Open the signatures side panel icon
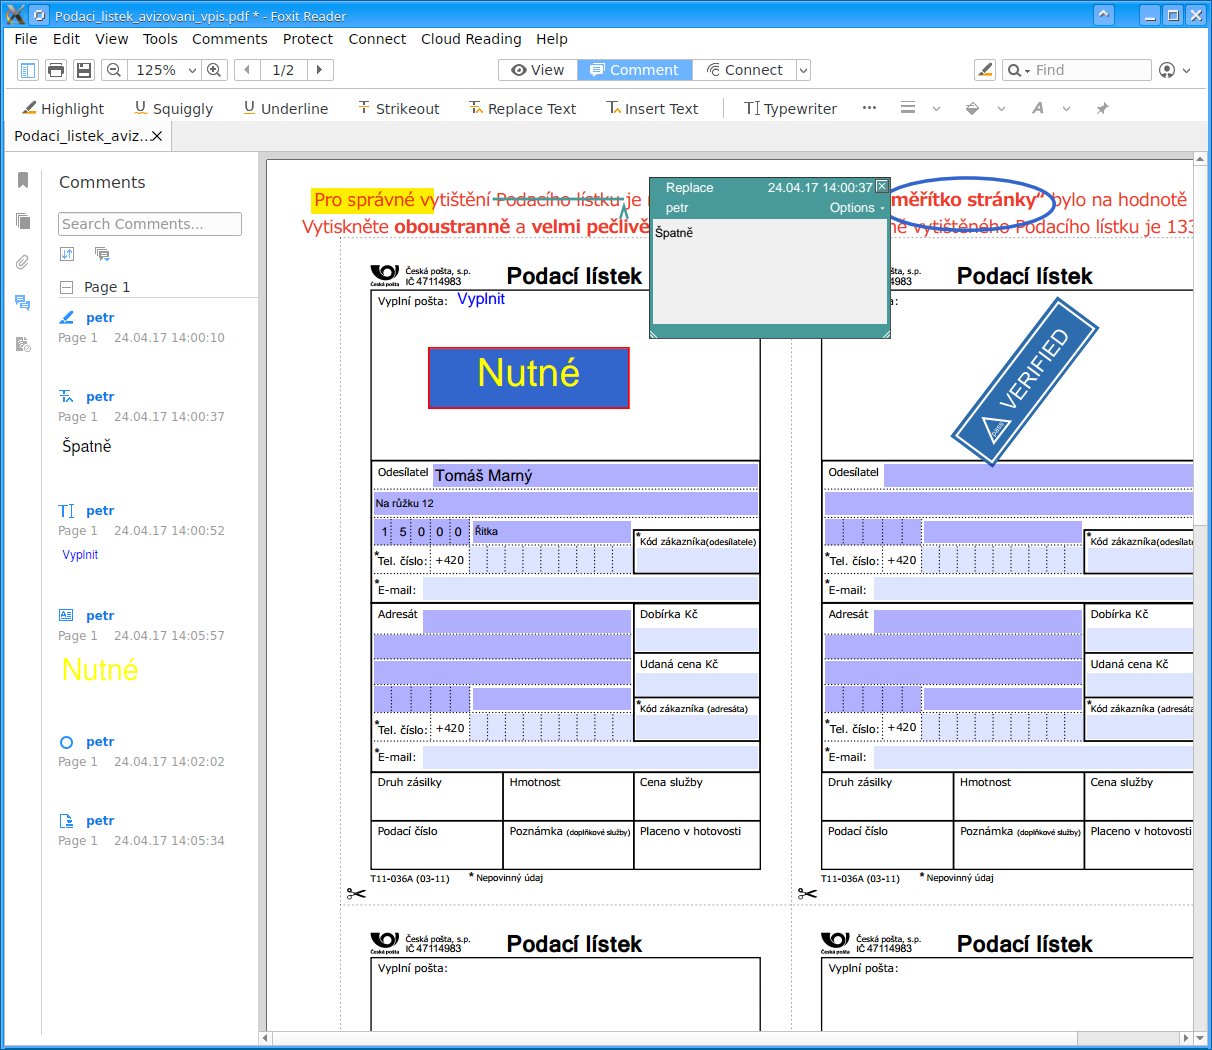The width and height of the screenshot is (1212, 1050). [x=23, y=344]
